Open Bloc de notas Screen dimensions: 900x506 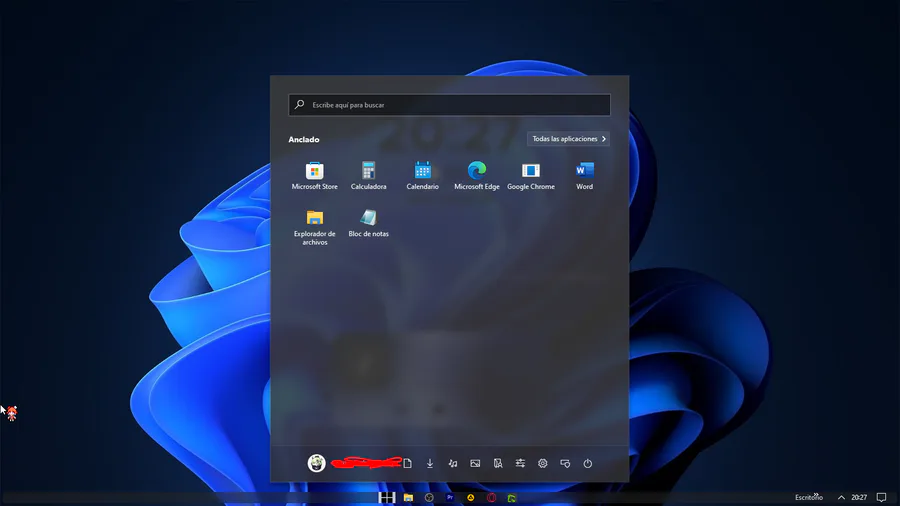click(368, 223)
